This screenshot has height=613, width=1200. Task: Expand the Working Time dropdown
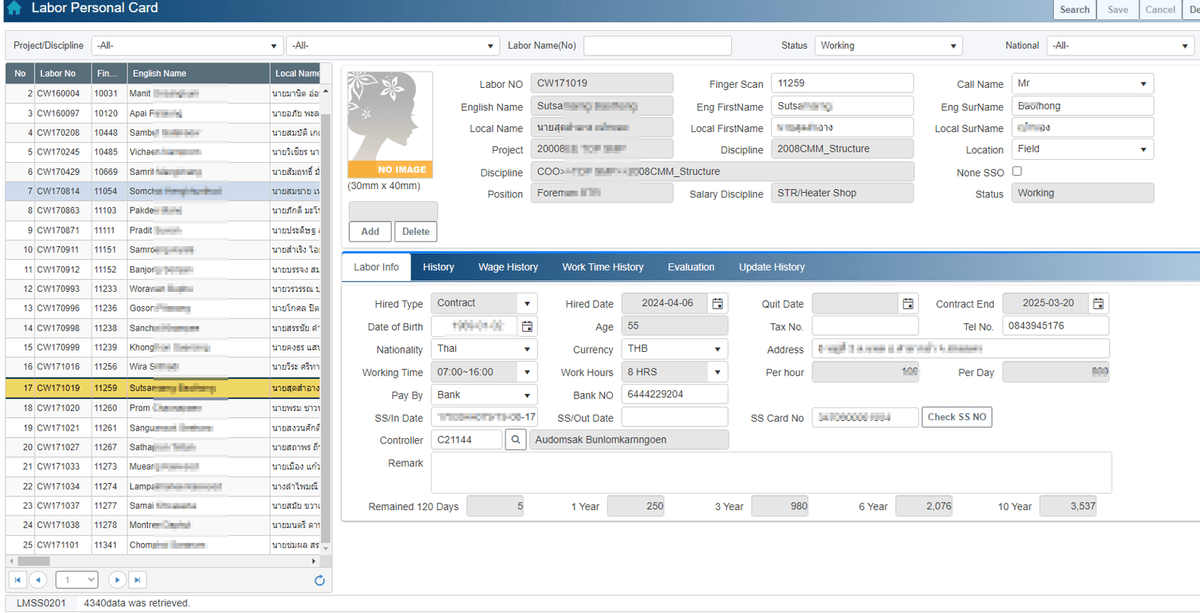tap(527, 373)
